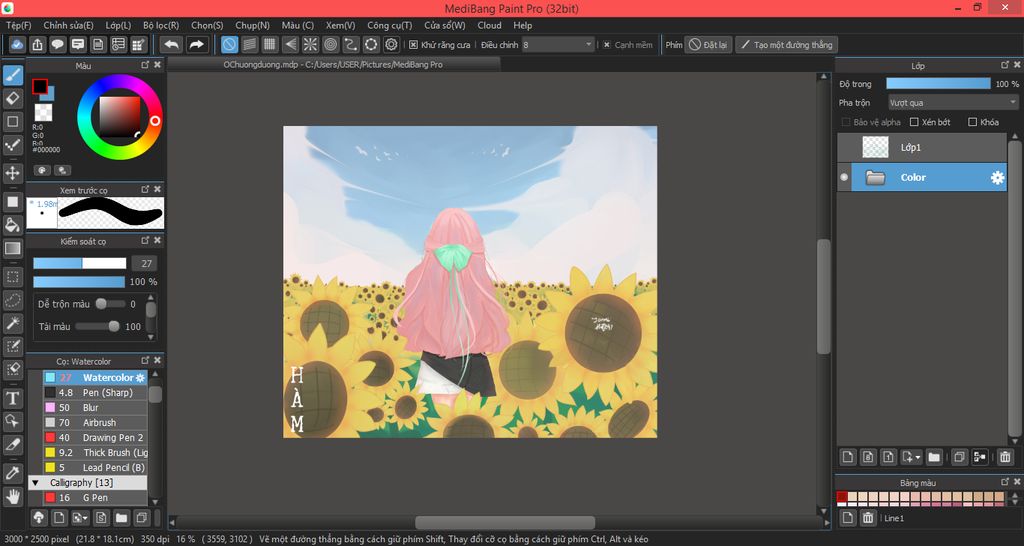The width and height of the screenshot is (1024, 546).
Task: Add a new layer folder
Action: [x=934, y=457]
